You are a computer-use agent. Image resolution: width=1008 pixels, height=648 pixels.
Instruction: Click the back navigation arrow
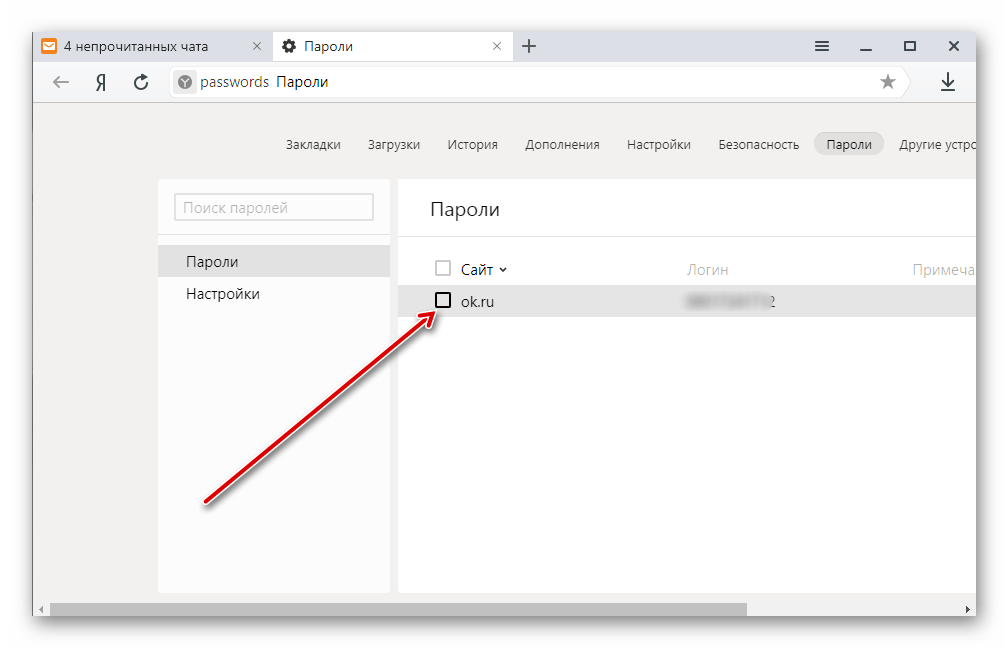point(61,82)
